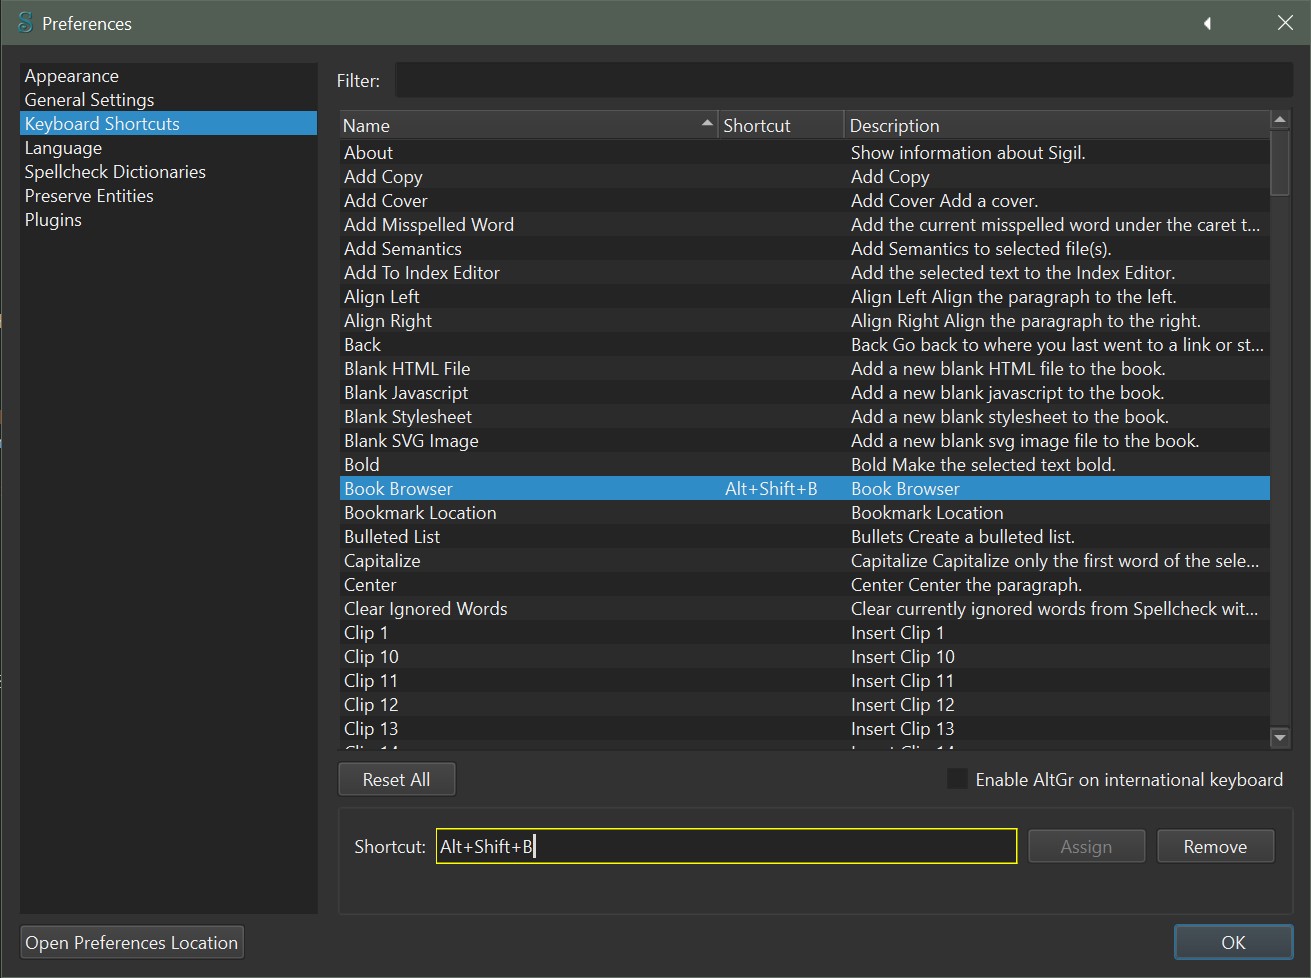Select the Clip 10 row
The width and height of the screenshot is (1311, 978).
coord(804,657)
